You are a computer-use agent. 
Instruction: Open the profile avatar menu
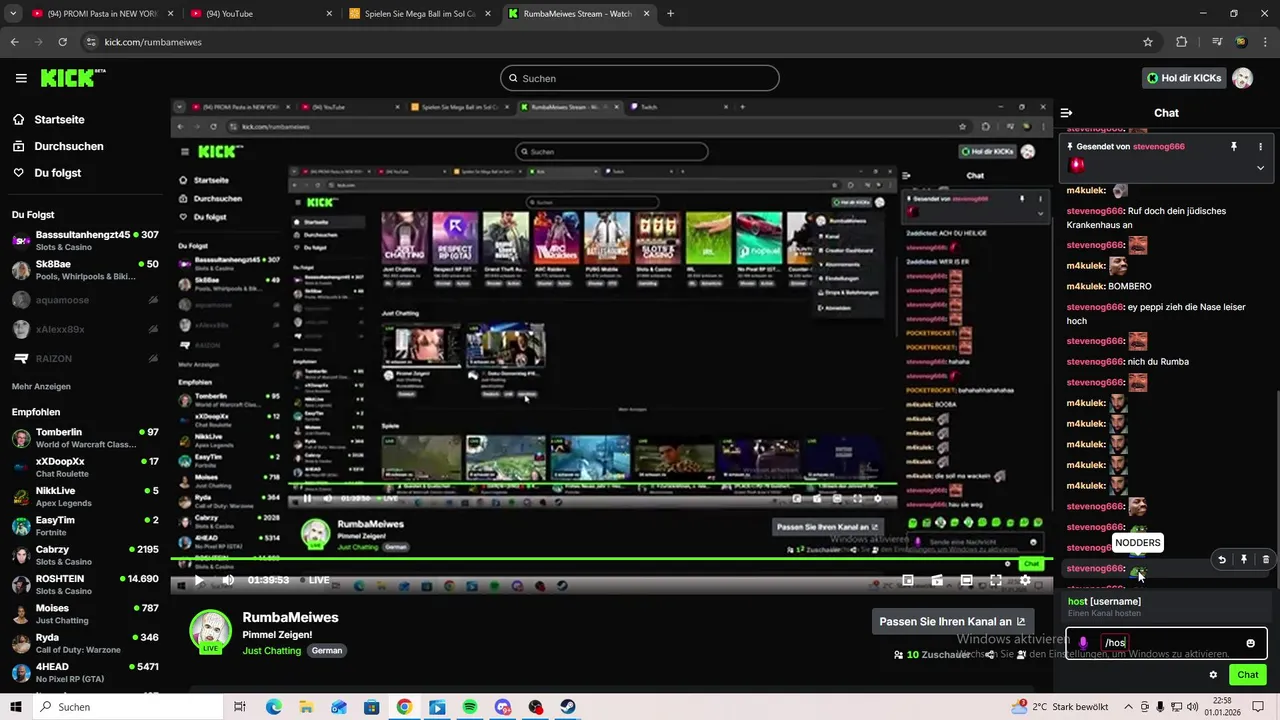[1242, 78]
